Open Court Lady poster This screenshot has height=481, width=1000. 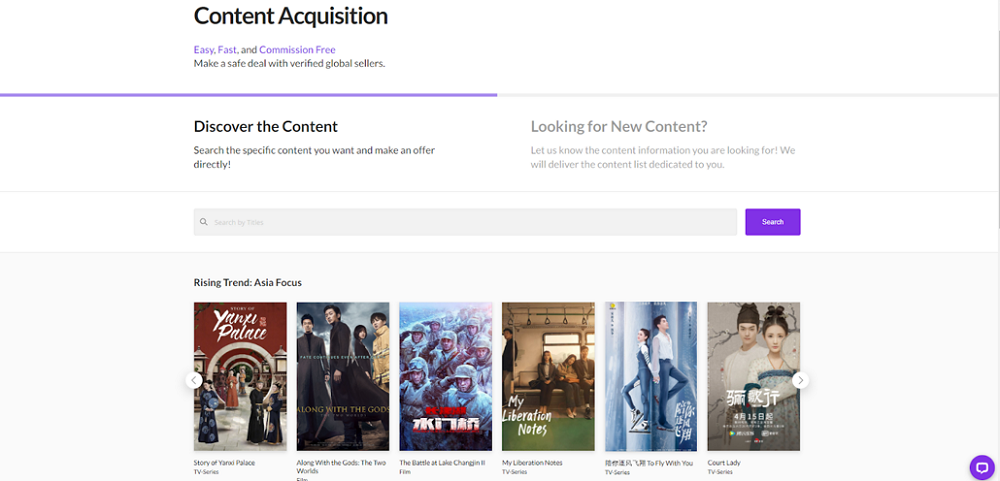pyautogui.click(x=754, y=376)
